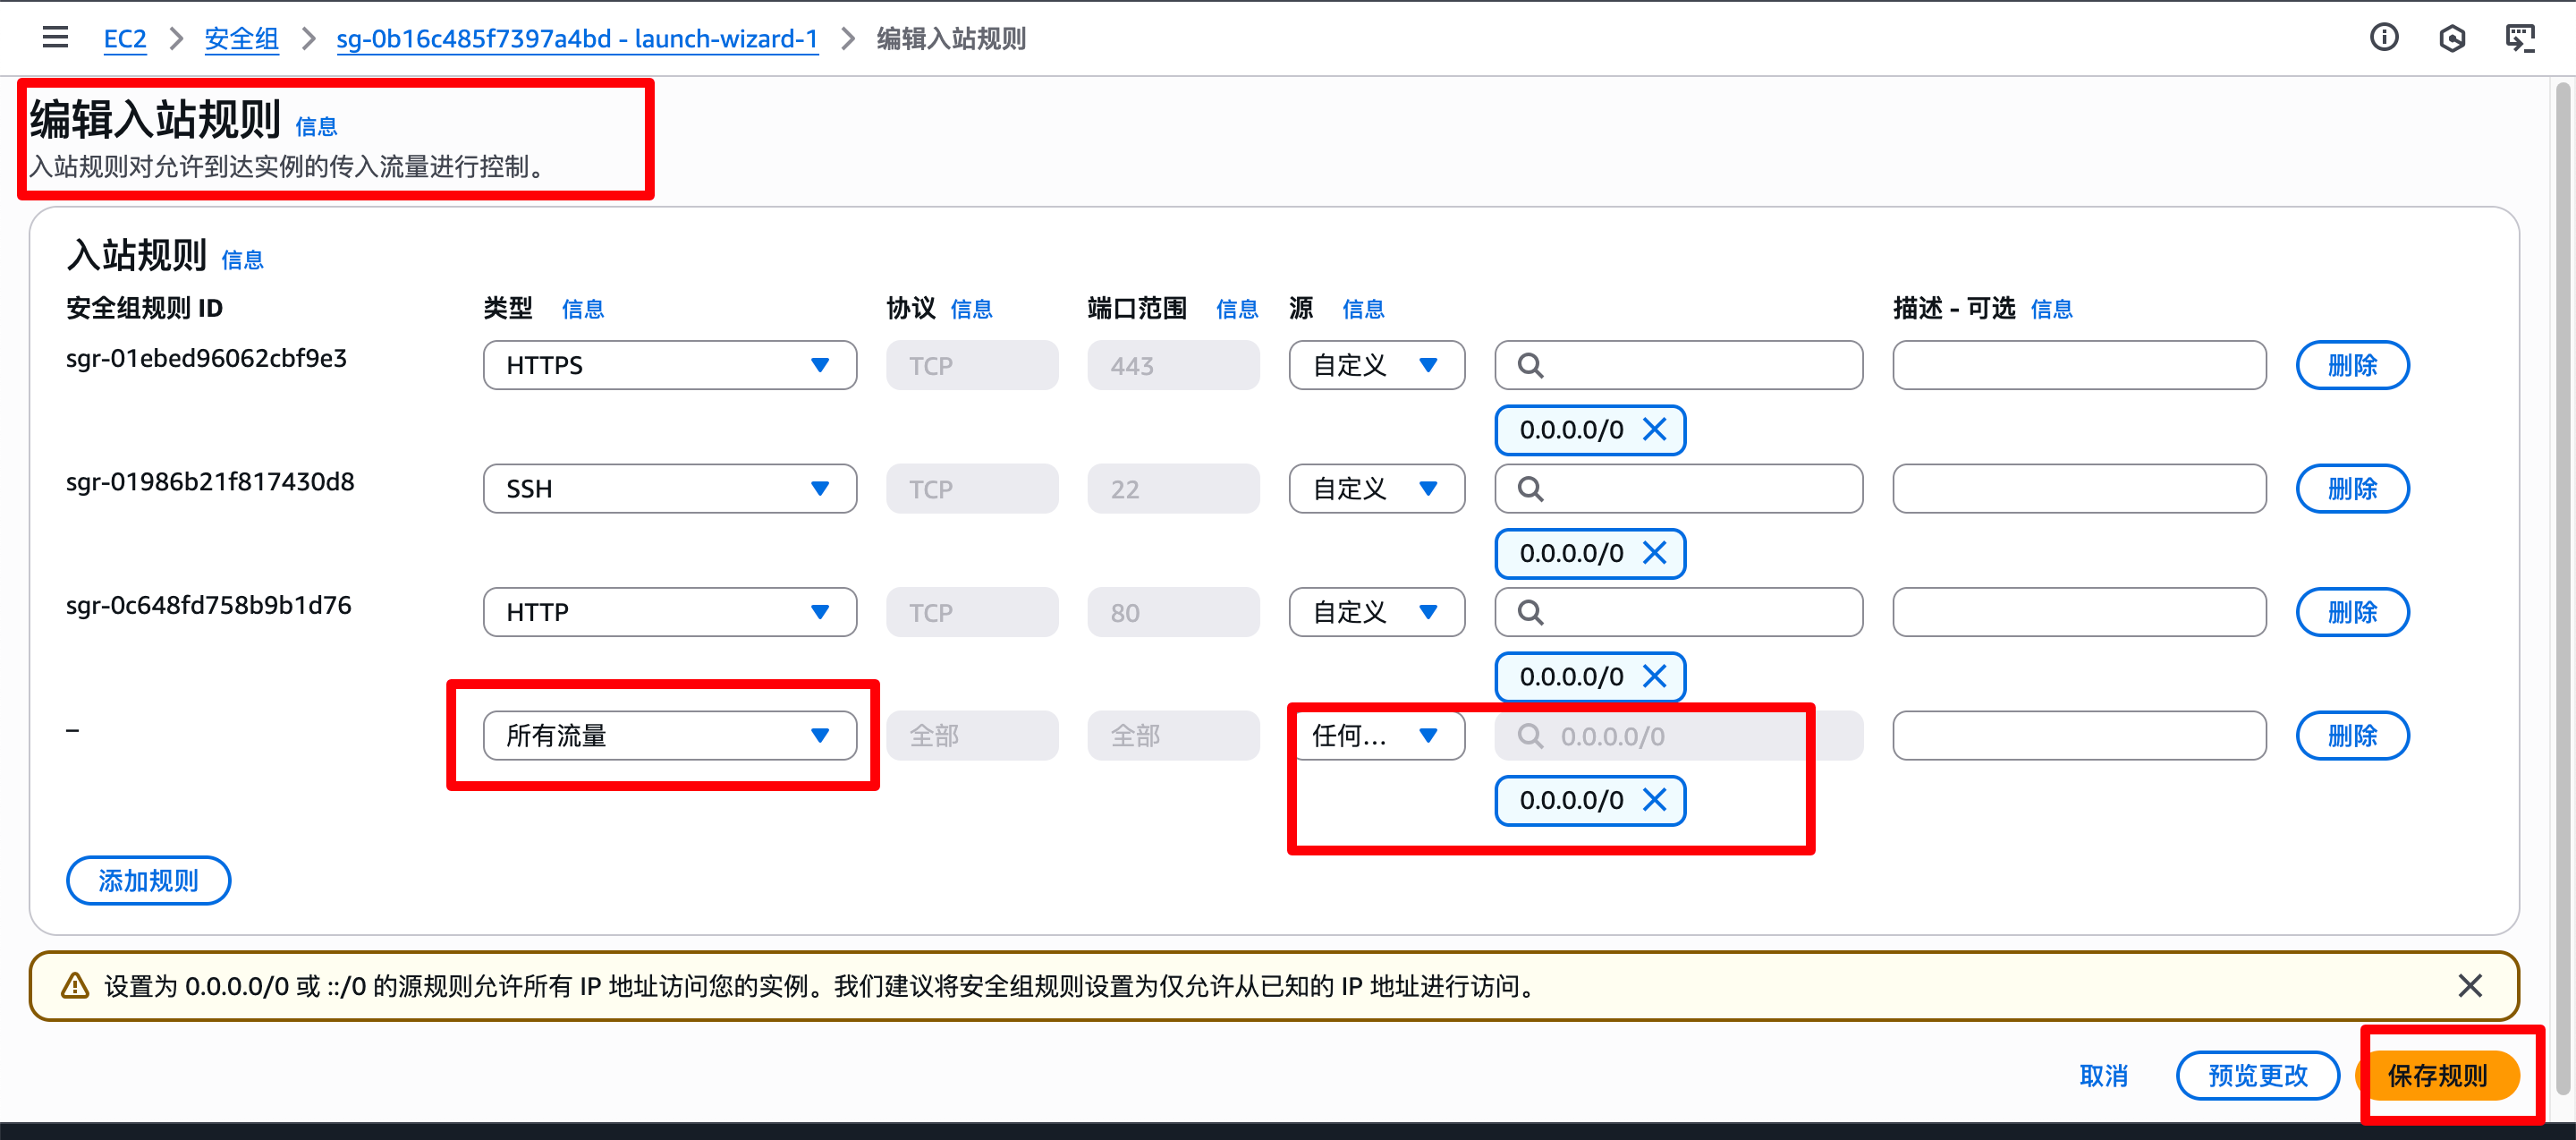Screen dimensions: 2576x1140
Task: Open the hamburger navigation menu
Action: click(x=55, y=38)
